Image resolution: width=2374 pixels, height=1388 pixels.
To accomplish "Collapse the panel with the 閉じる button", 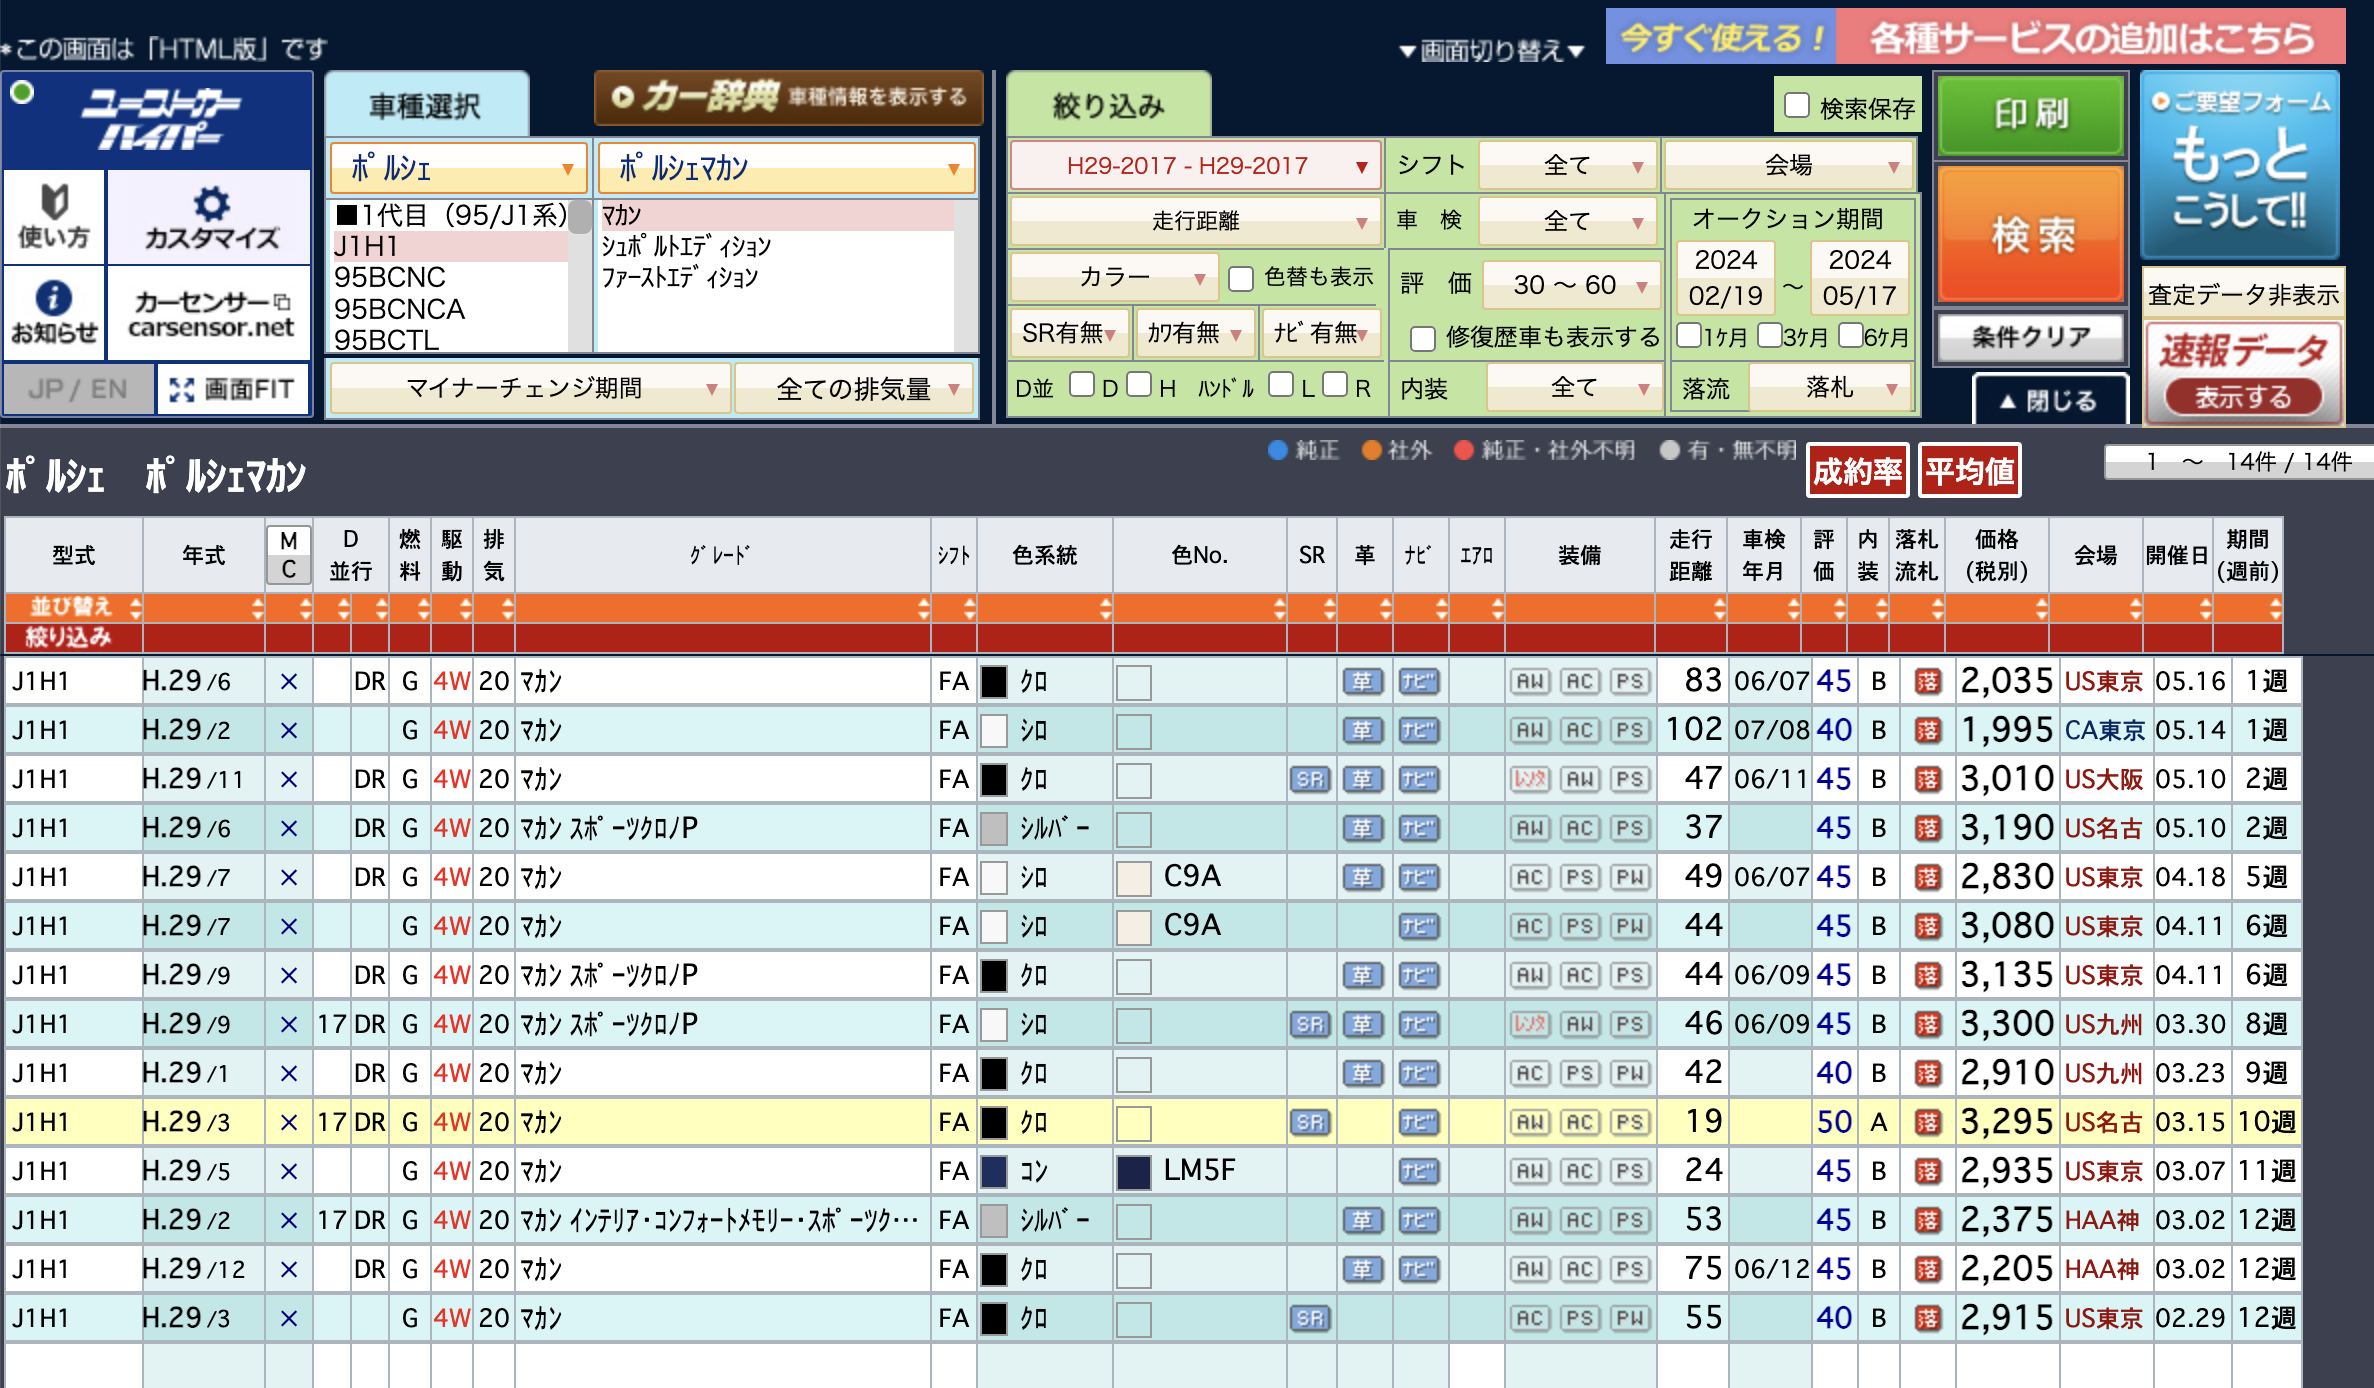I will (2050, 400).
